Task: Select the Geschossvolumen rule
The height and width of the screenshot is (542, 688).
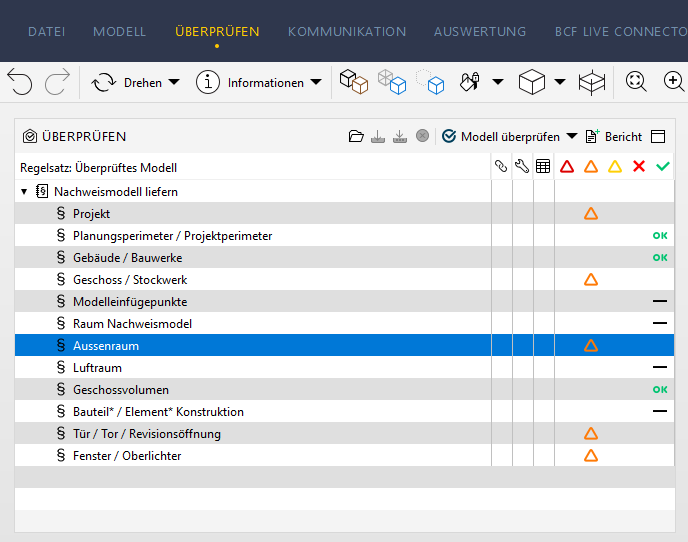Action: coord(344,389)
